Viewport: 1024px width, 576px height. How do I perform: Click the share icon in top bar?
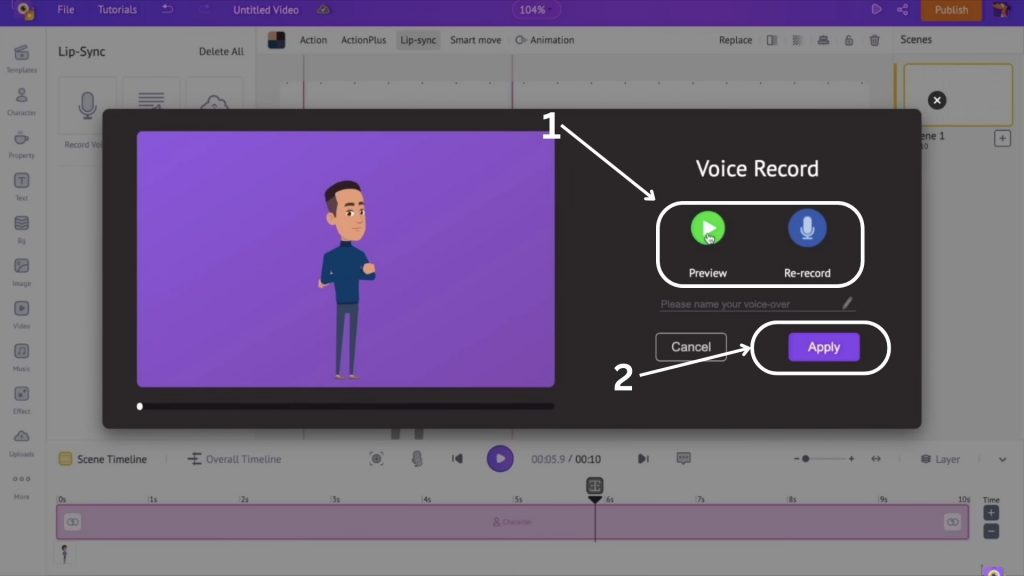click(902, 10)
